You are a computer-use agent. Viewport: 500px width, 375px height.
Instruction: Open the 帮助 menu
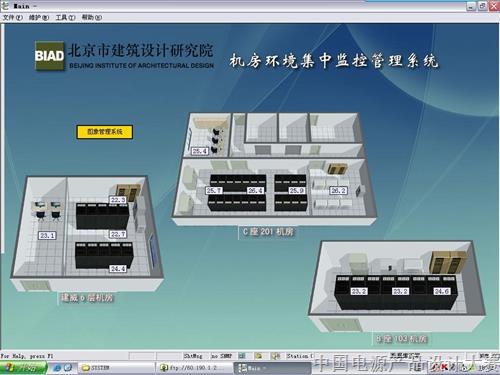pyautogui.click(x=92, y=17)
